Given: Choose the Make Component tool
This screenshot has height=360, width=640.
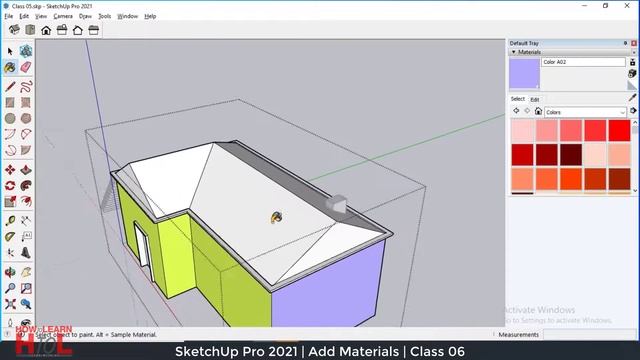Looking at the screenshot, I should 26,51.
